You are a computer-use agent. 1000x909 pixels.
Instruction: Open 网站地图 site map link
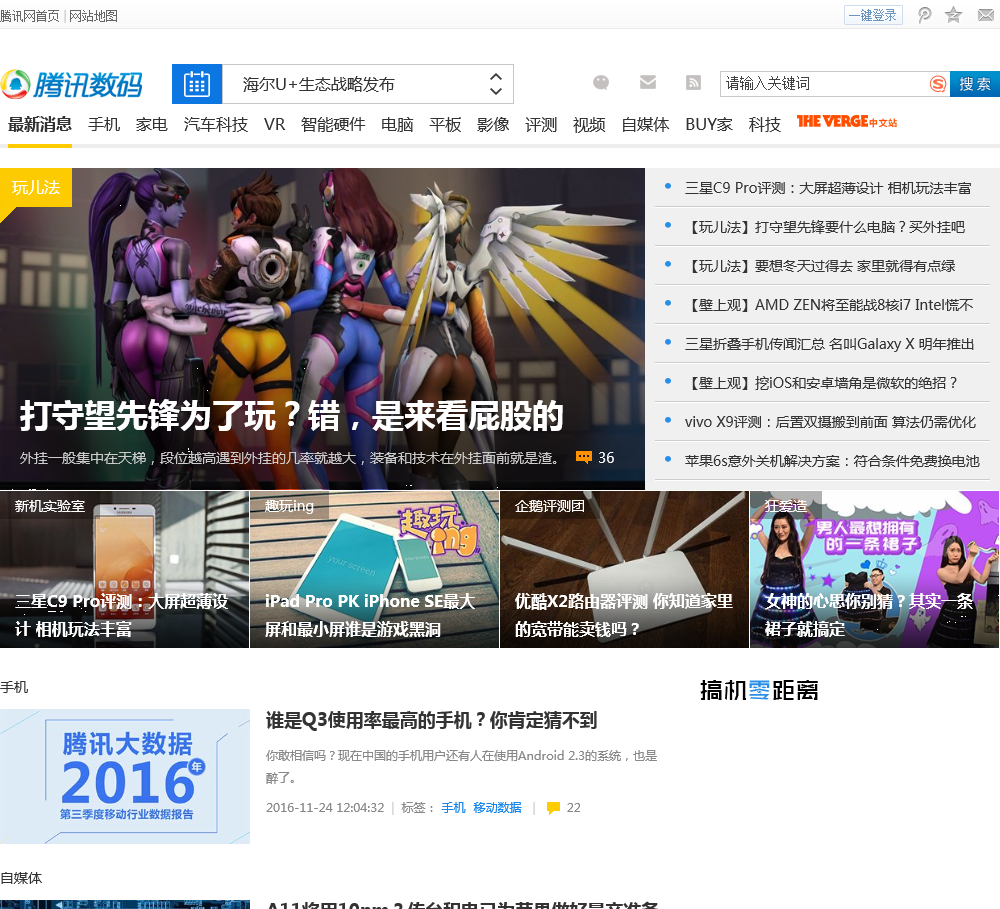(x=93, y=16)
